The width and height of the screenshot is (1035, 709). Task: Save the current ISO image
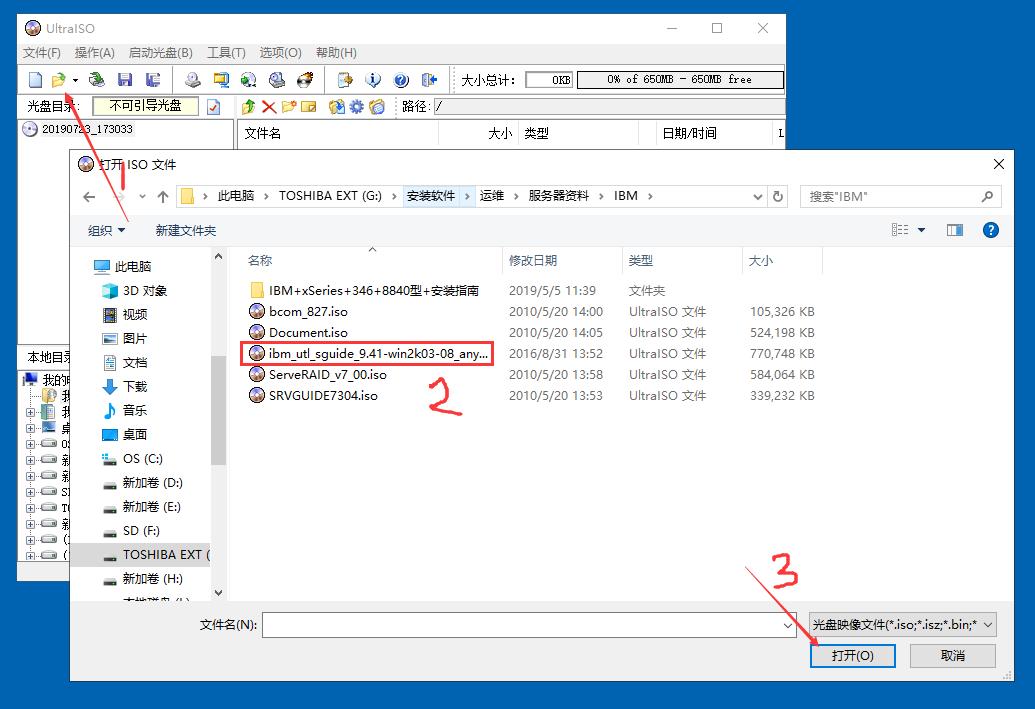pyautogui.click(x=126, y=79)
